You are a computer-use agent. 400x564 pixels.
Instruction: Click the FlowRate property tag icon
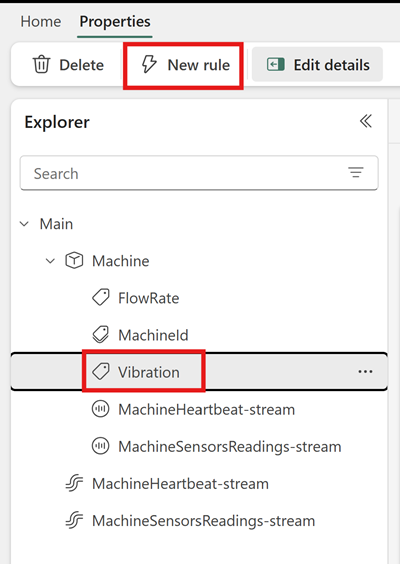[101, 298]
